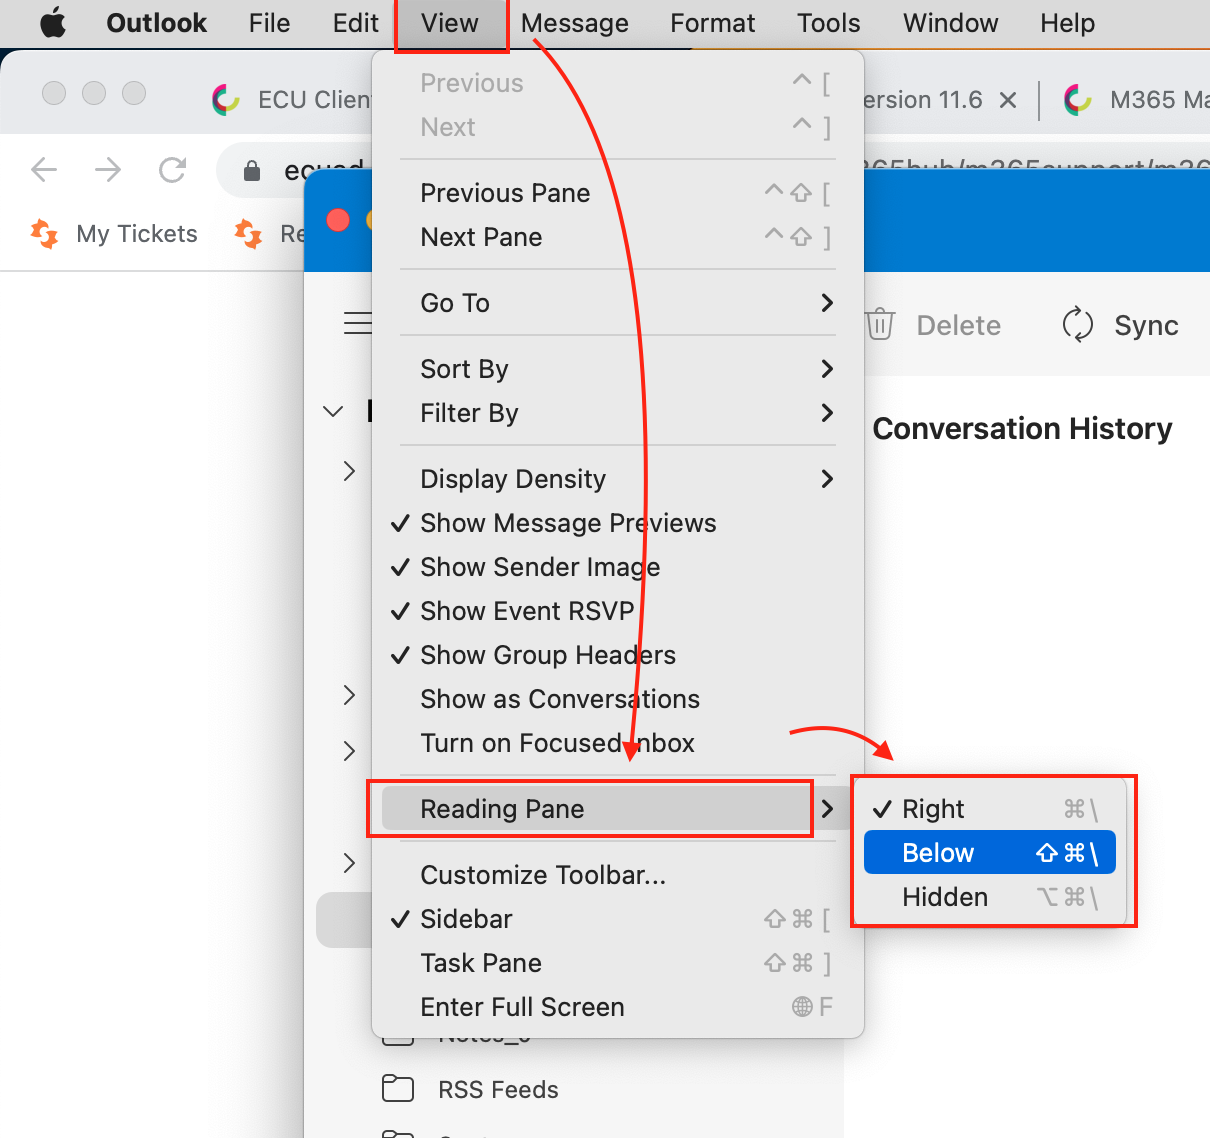Select Right reading pane position
Screen dimensions: 1210x1138
click(989, 809)
